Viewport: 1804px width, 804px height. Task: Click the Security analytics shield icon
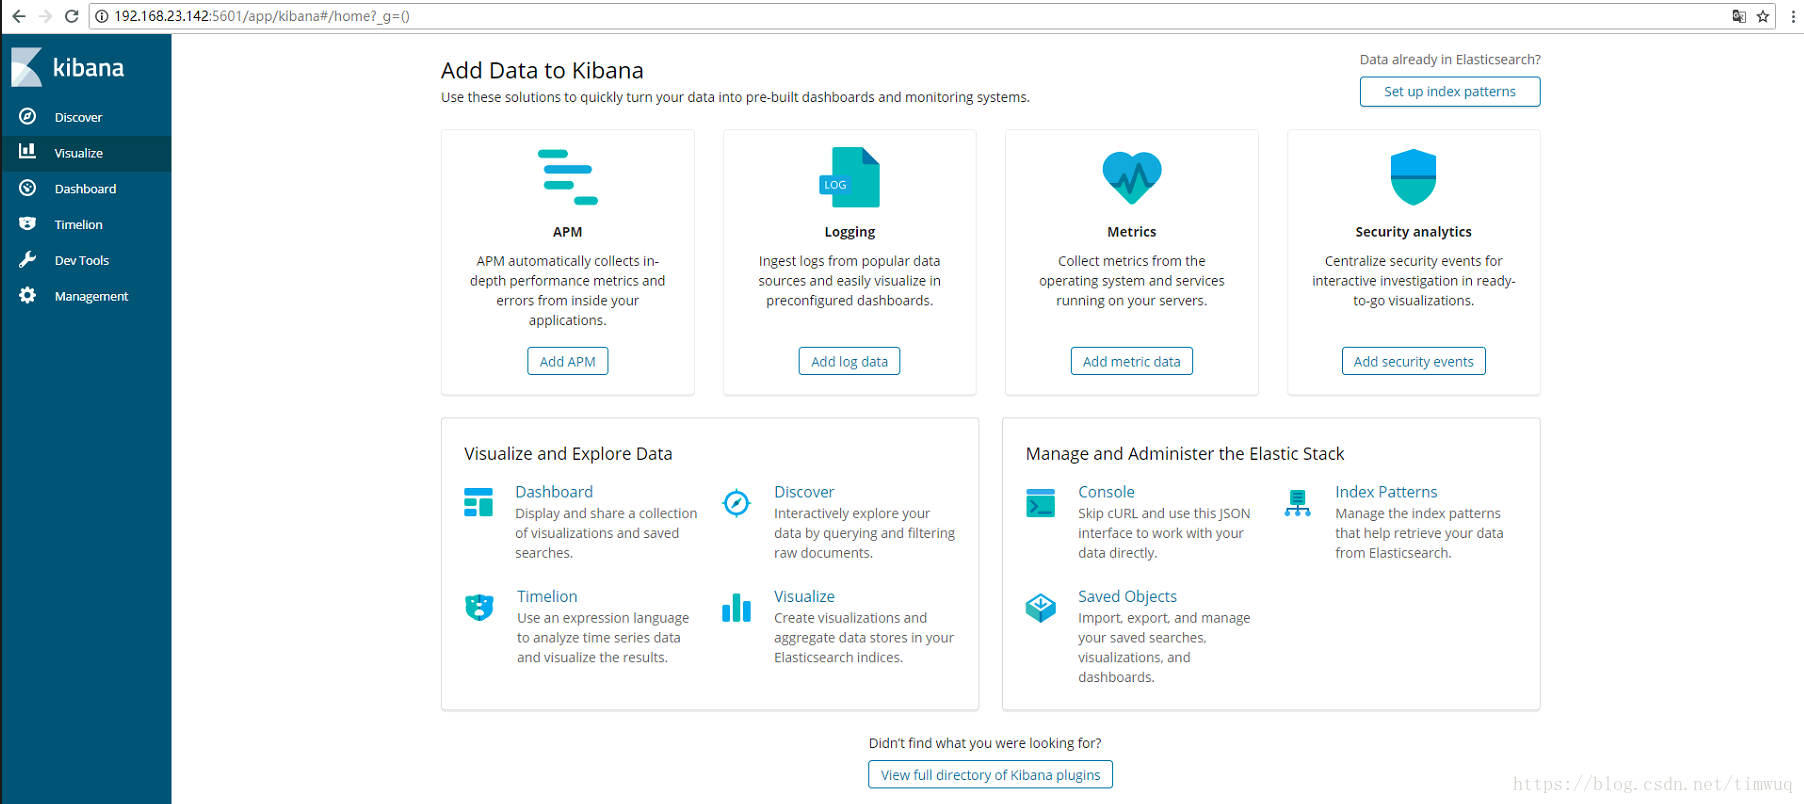(1413, 177)
